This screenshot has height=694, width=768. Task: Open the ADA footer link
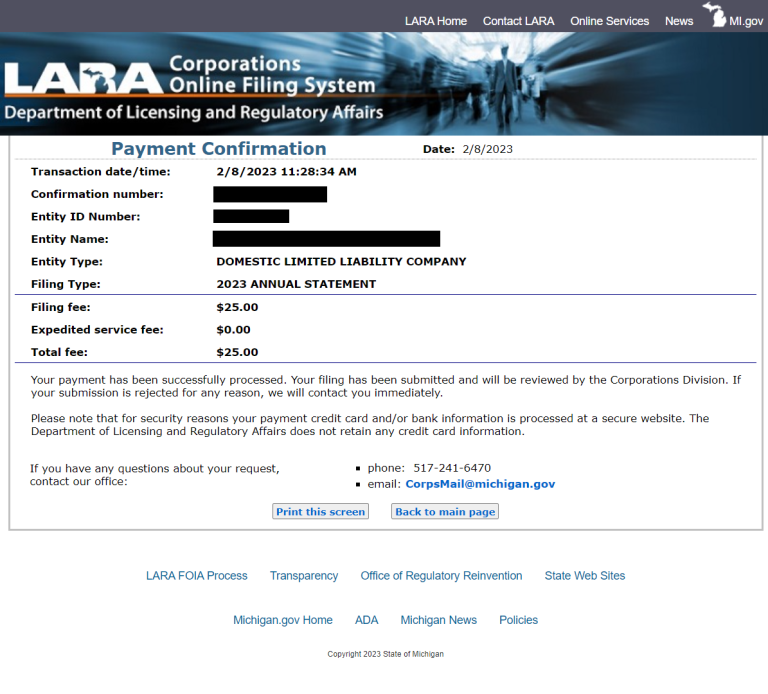pos(366,620)
